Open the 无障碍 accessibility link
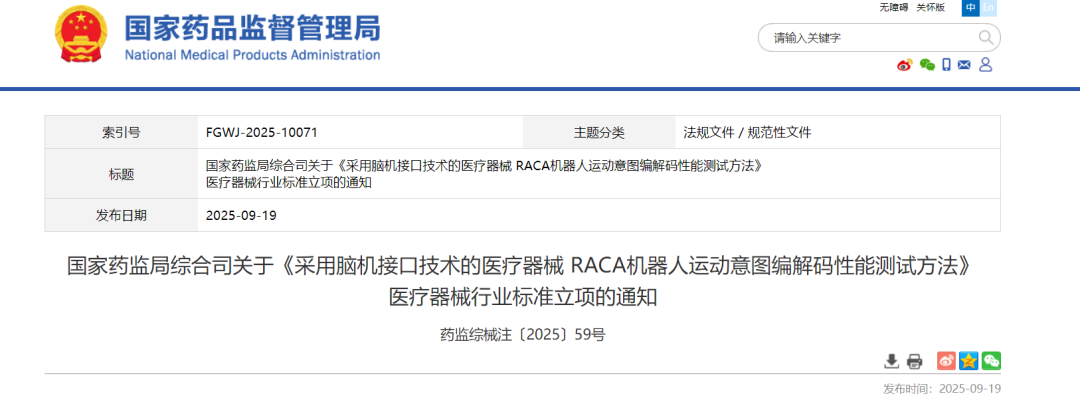The image size is (1080, 414). [893, 8]
